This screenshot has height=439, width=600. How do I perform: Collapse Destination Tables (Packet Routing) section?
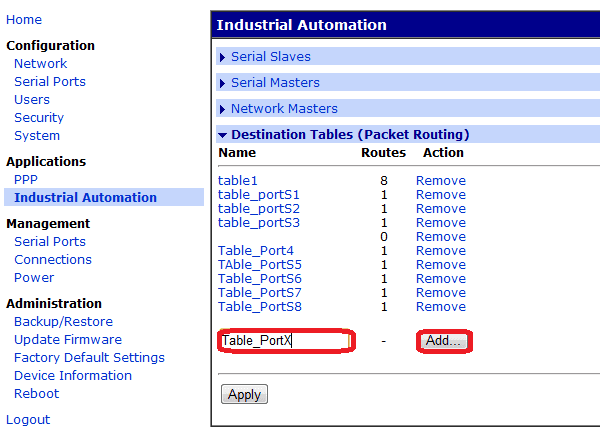[x=349, y=134]
